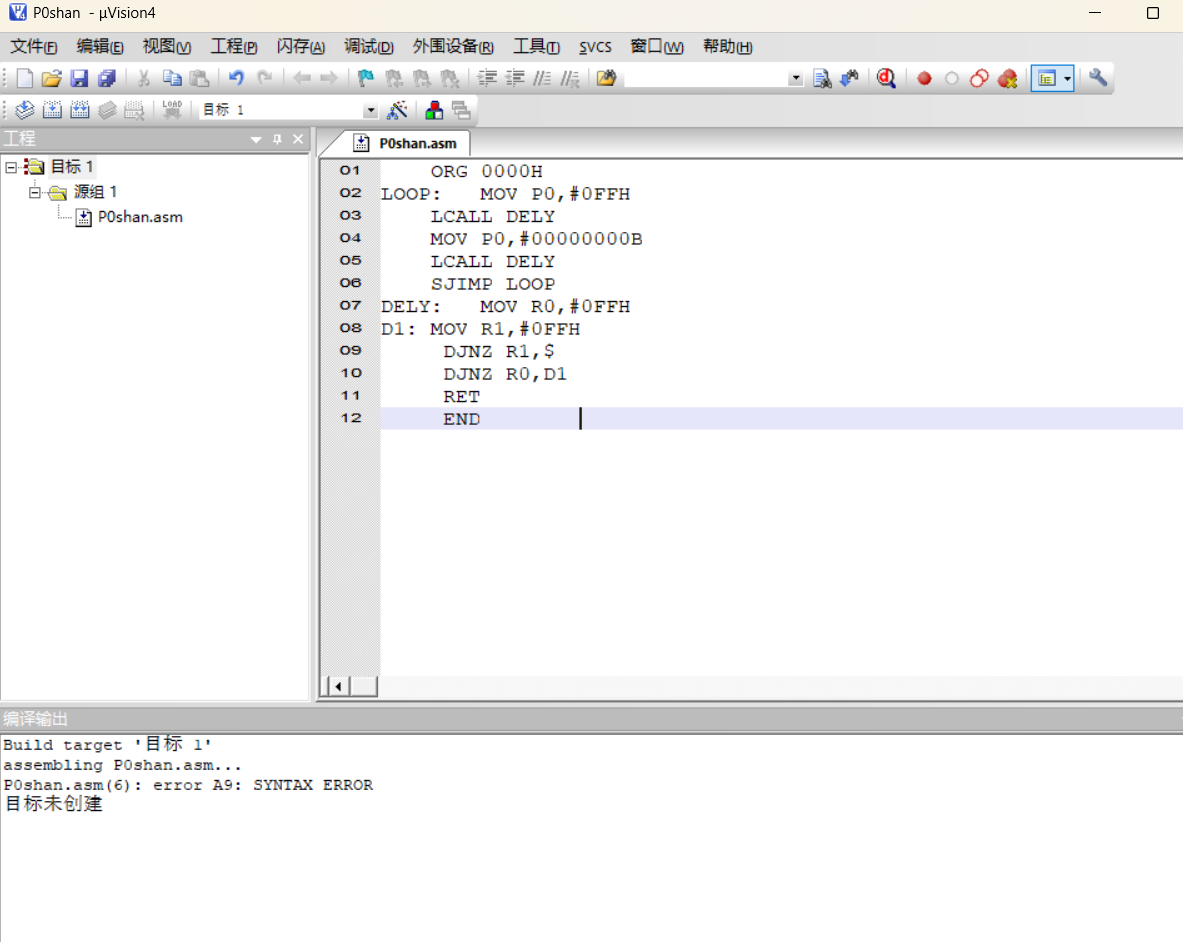The height and width of the screenshot is (942, 1183).
Task: Open the window layout dropdown arrow
Action: tap(1067, 78)
